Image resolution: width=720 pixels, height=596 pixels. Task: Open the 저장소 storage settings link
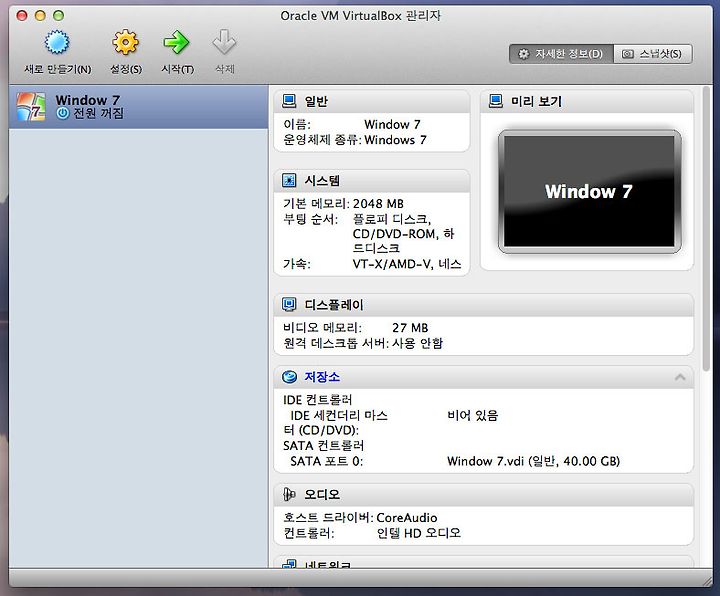[x=322, y=377]
